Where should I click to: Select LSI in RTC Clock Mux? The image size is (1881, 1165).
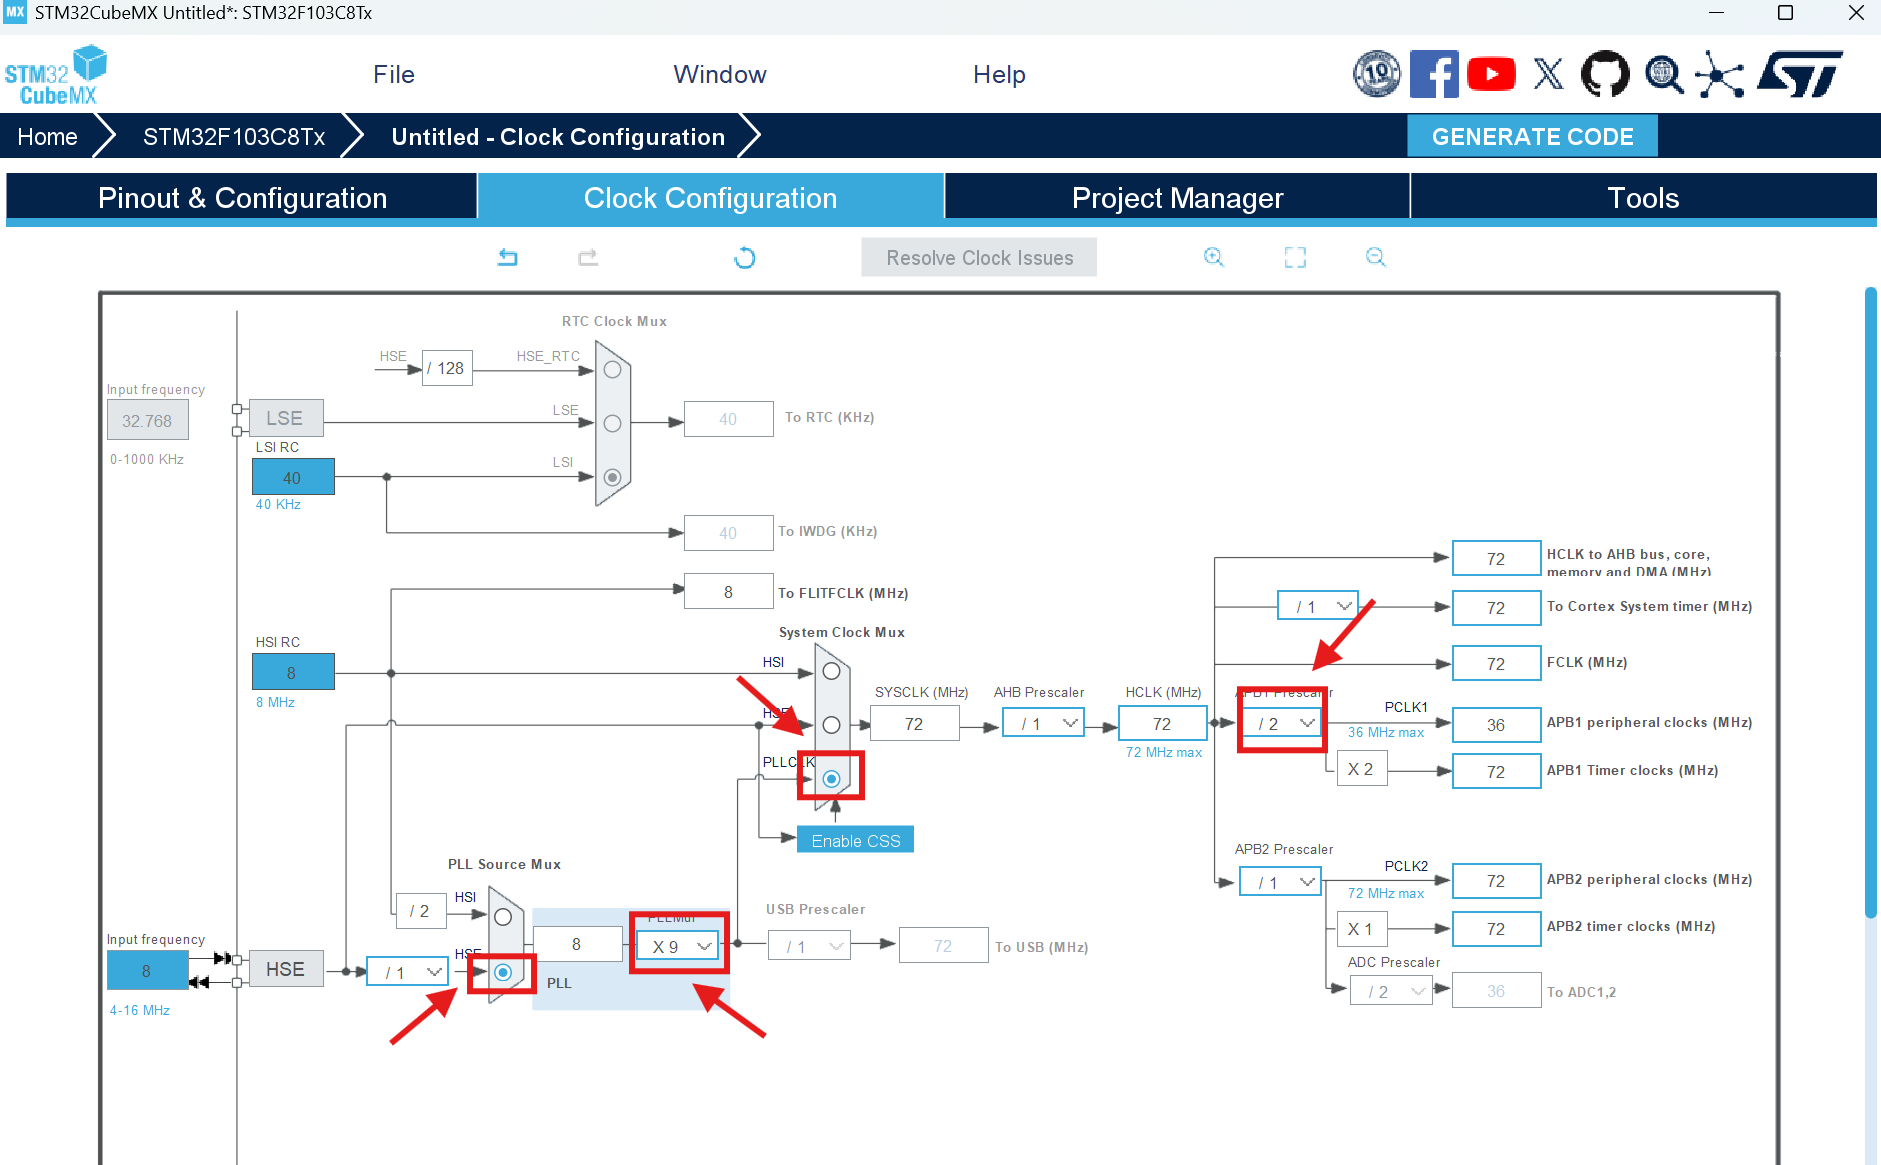click(x=613, y=477)
